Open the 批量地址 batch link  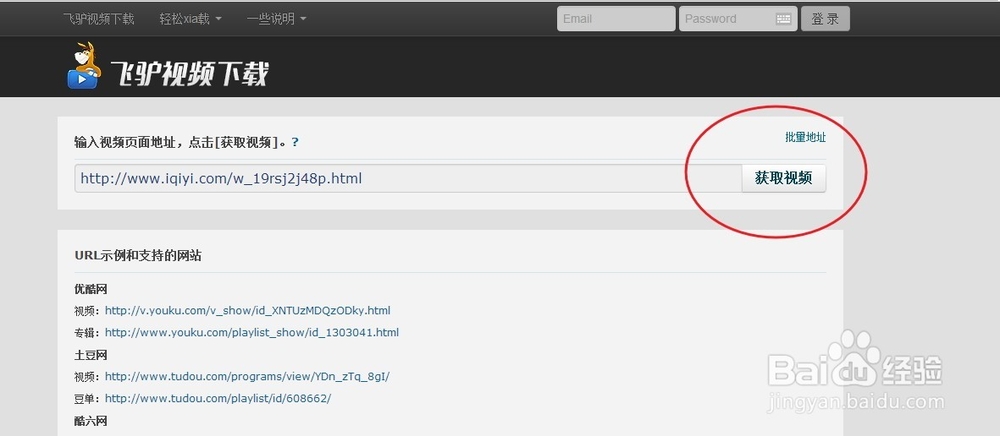coord(805,137)
